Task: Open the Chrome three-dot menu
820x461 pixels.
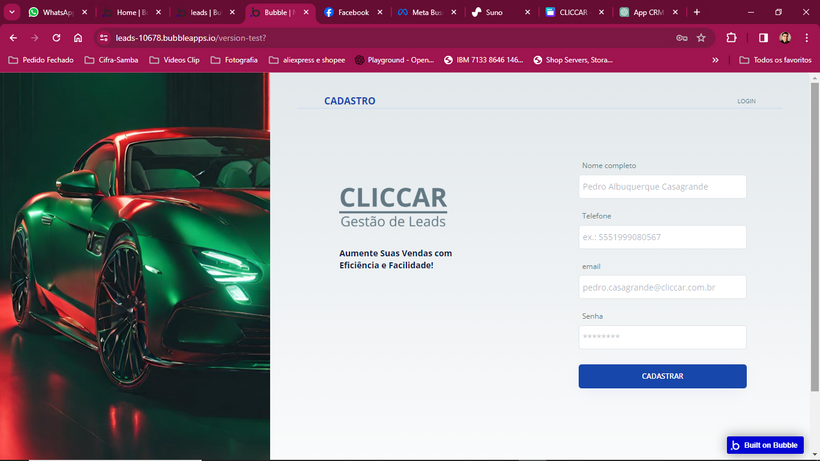Action: [807, 38]
